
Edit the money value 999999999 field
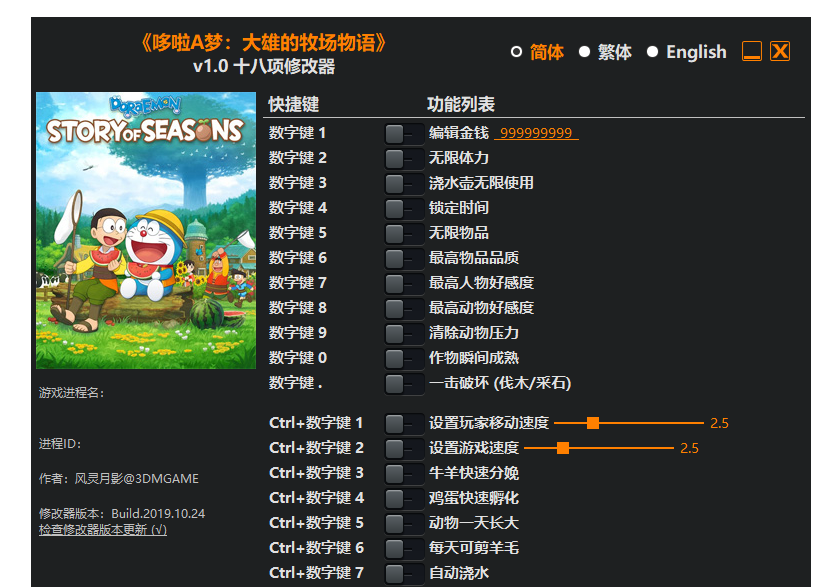click(x=536, y=133)
